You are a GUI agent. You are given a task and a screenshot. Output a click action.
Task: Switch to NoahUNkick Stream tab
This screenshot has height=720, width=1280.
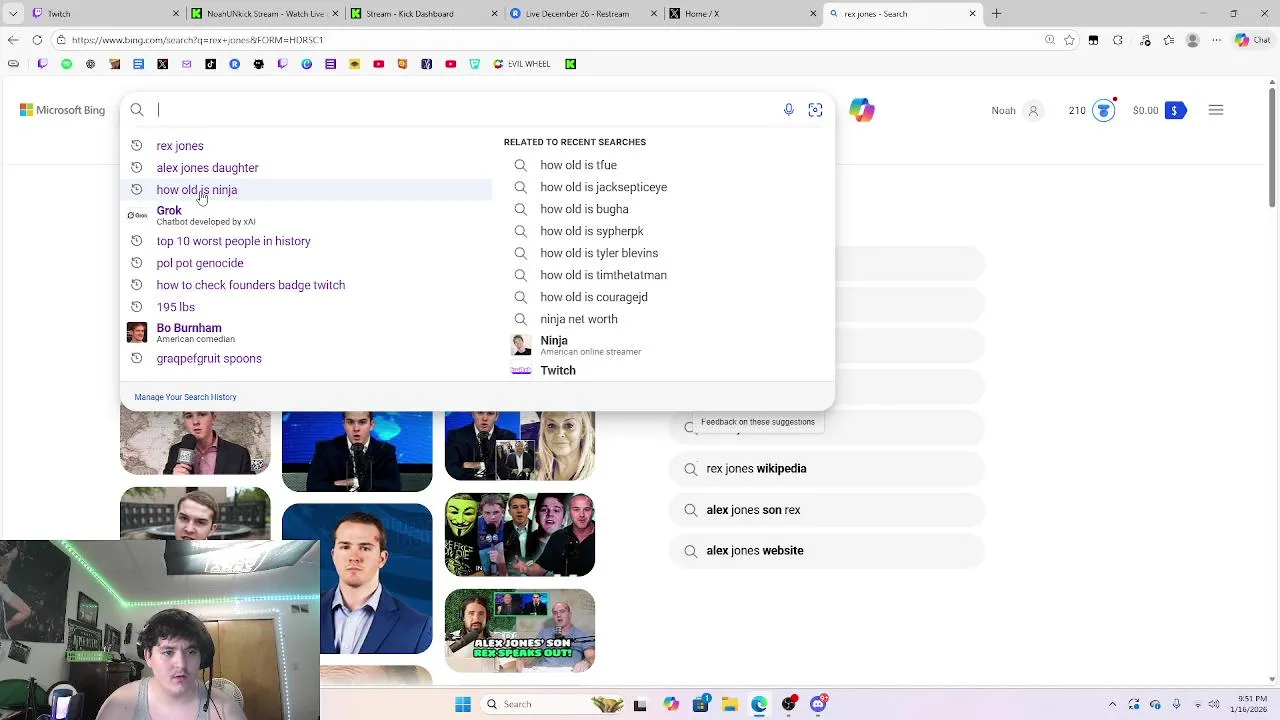pos(264,14)
